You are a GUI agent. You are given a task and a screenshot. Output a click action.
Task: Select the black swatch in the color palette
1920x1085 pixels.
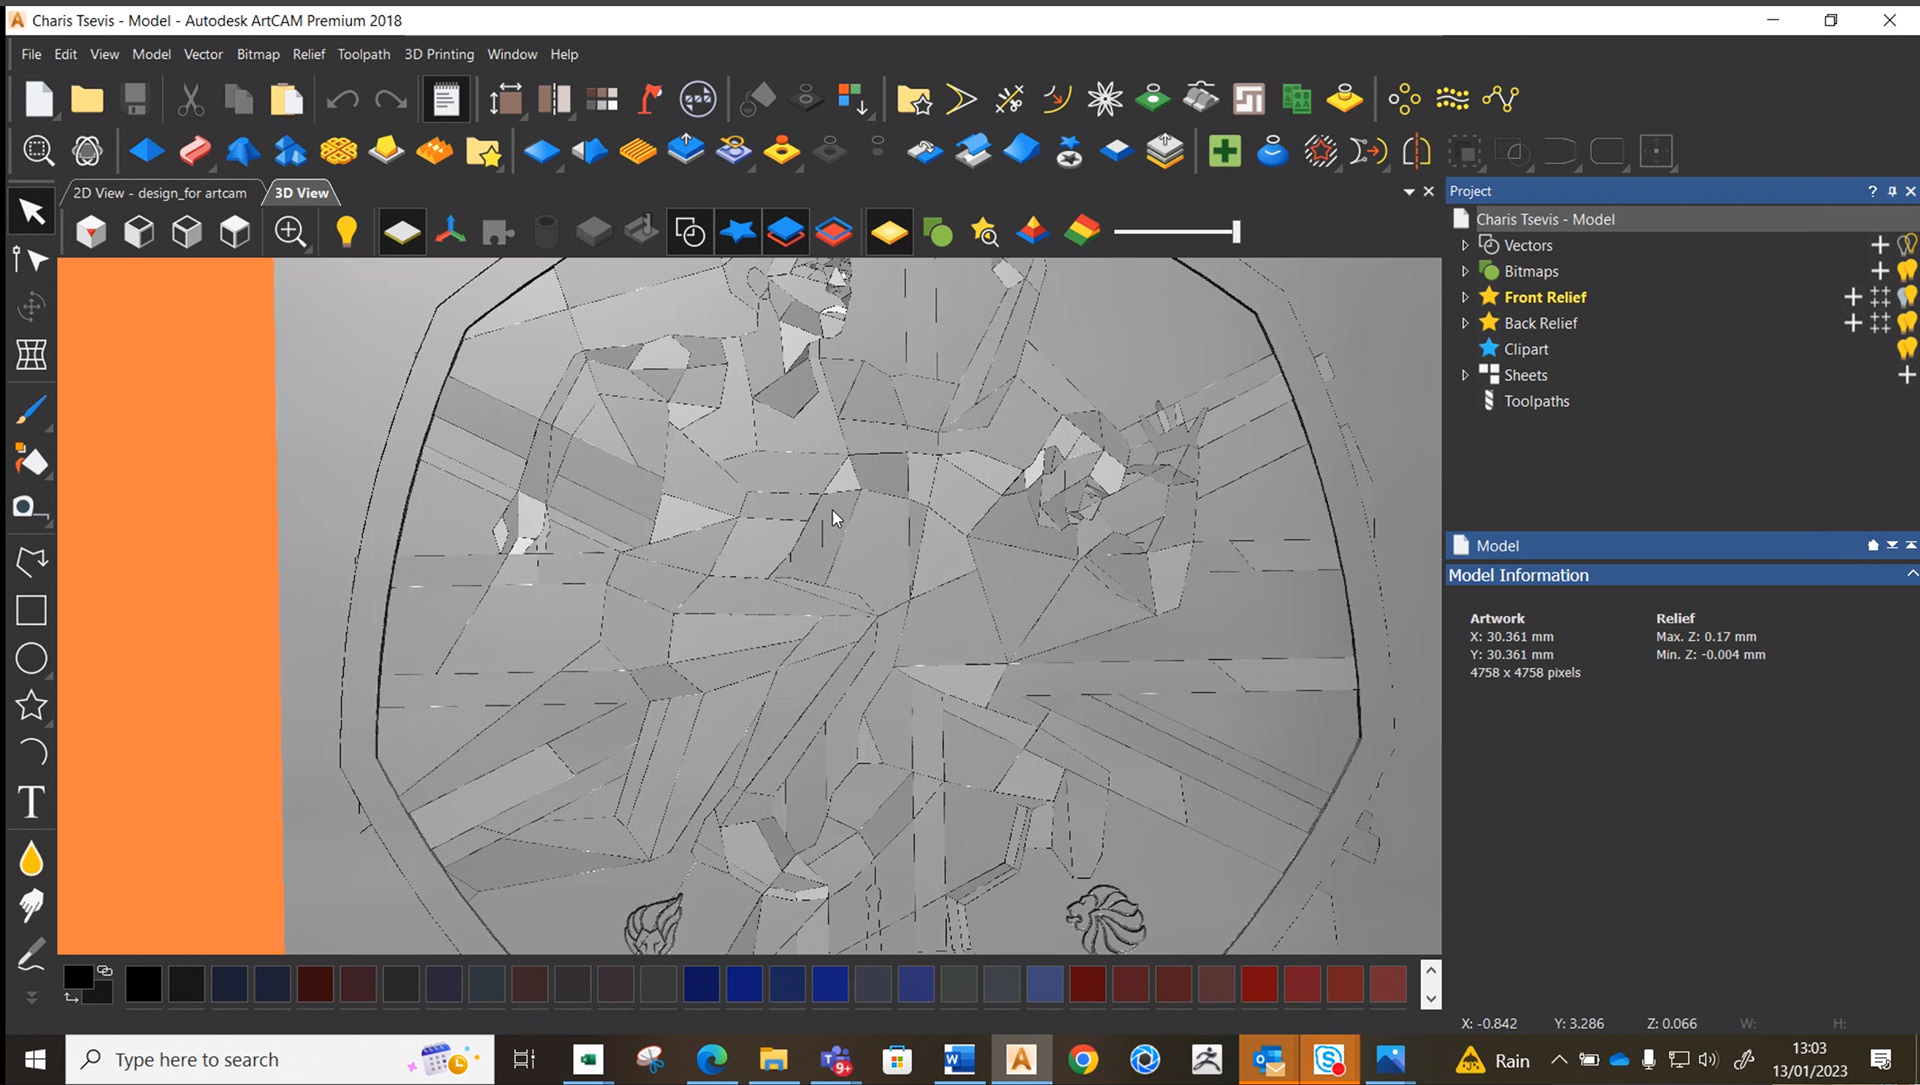[143, 984]
